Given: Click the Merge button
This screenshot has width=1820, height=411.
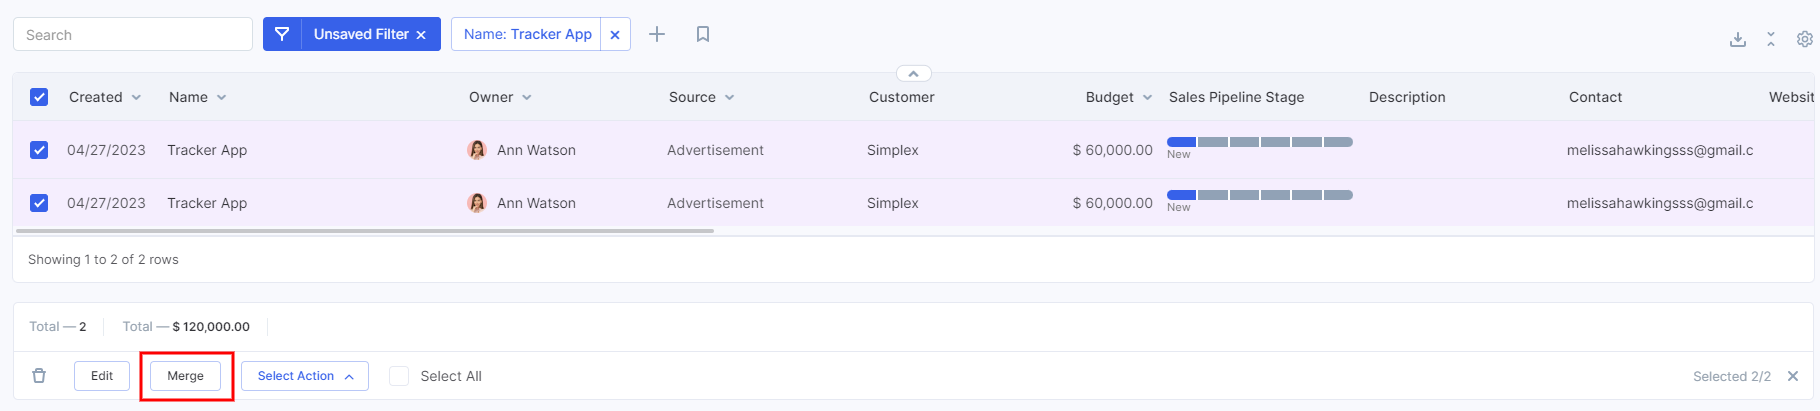Looking at the screenshot, I should 186,376.
